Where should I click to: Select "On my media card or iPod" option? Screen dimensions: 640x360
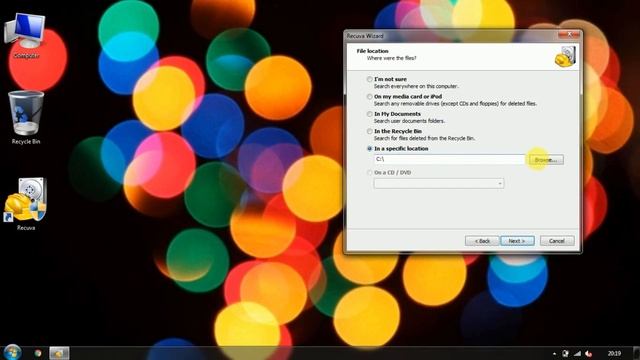369,97
